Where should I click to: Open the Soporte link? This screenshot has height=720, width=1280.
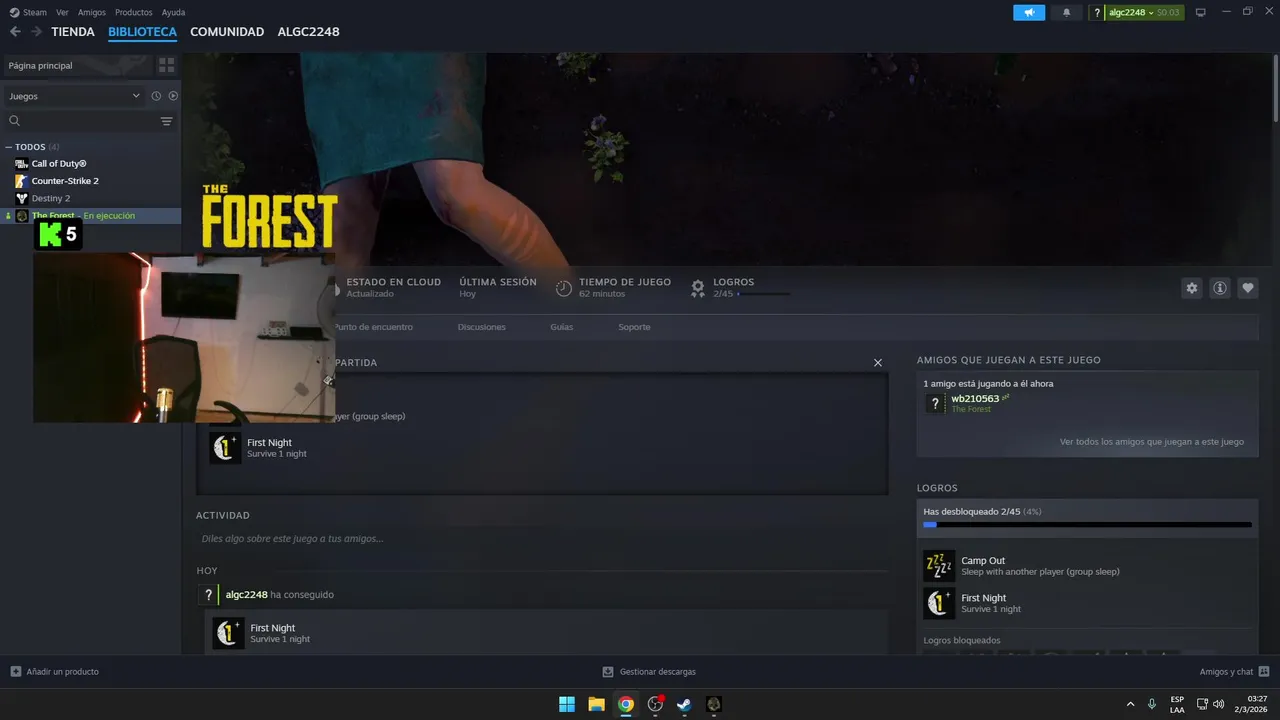click(634, 327)
